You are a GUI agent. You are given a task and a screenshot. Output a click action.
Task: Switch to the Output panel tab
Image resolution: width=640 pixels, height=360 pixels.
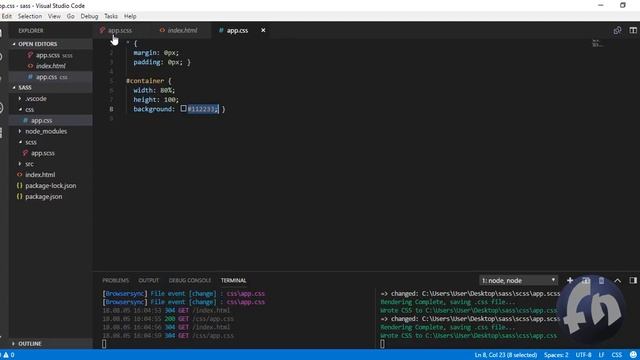pos(149,280)
